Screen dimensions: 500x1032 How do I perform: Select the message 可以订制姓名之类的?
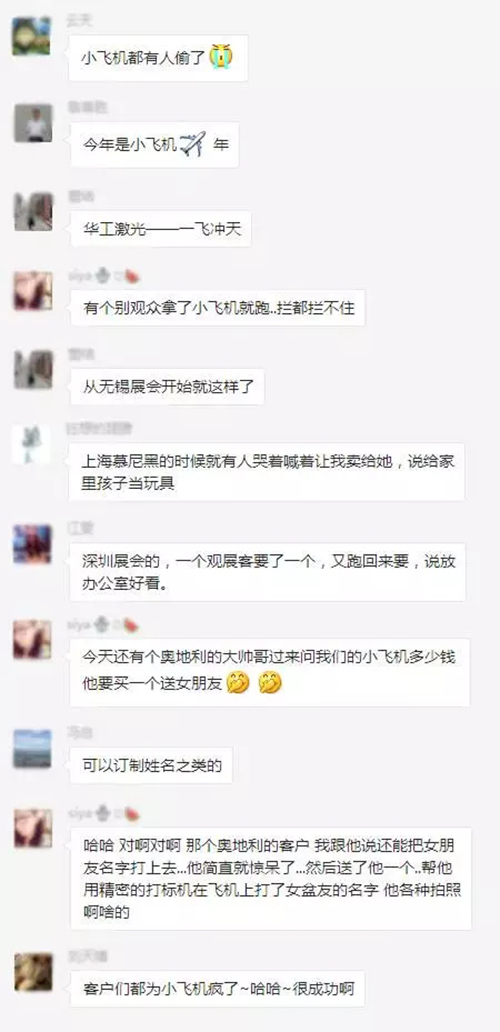tap(151, 765)
